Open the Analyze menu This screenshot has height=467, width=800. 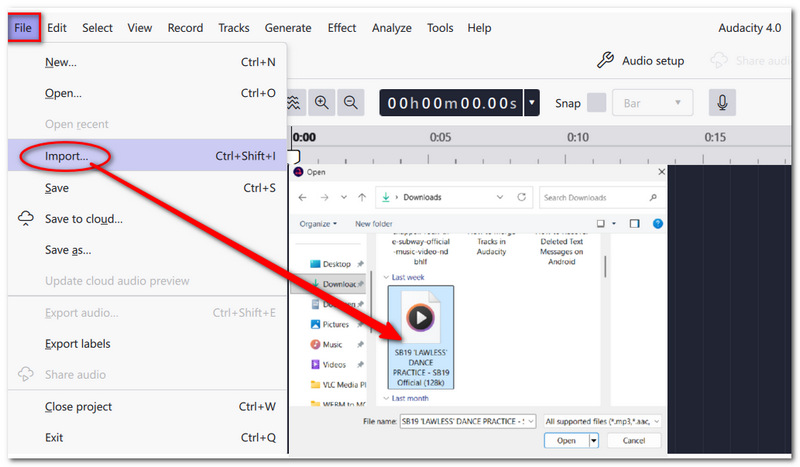point(391,28)
